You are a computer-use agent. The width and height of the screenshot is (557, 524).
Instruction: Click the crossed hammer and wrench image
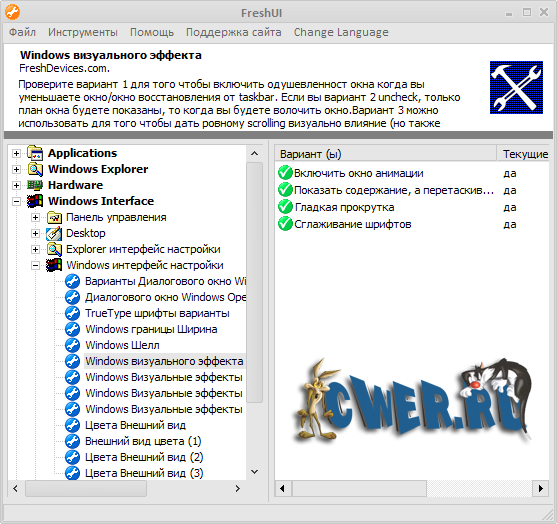[x=516, y=87]
